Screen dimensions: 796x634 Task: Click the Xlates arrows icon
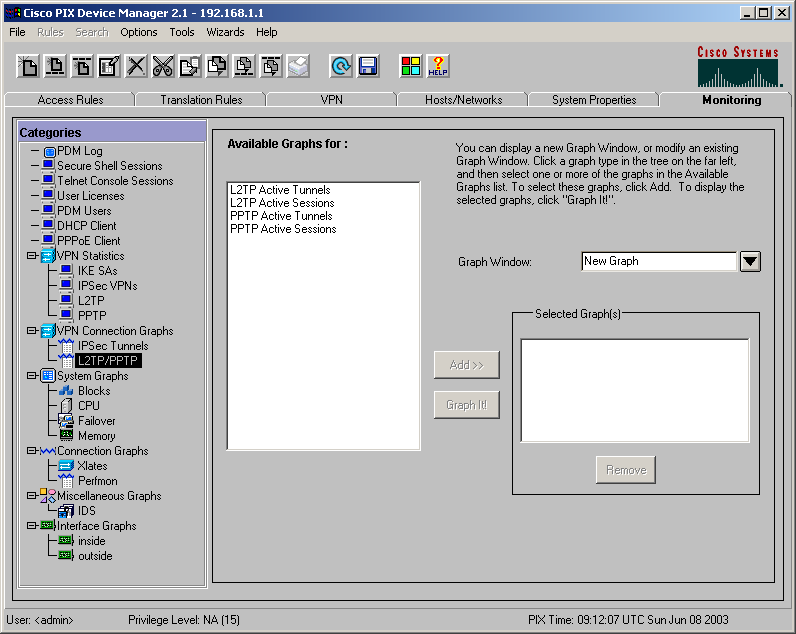[x=66, y=465]
